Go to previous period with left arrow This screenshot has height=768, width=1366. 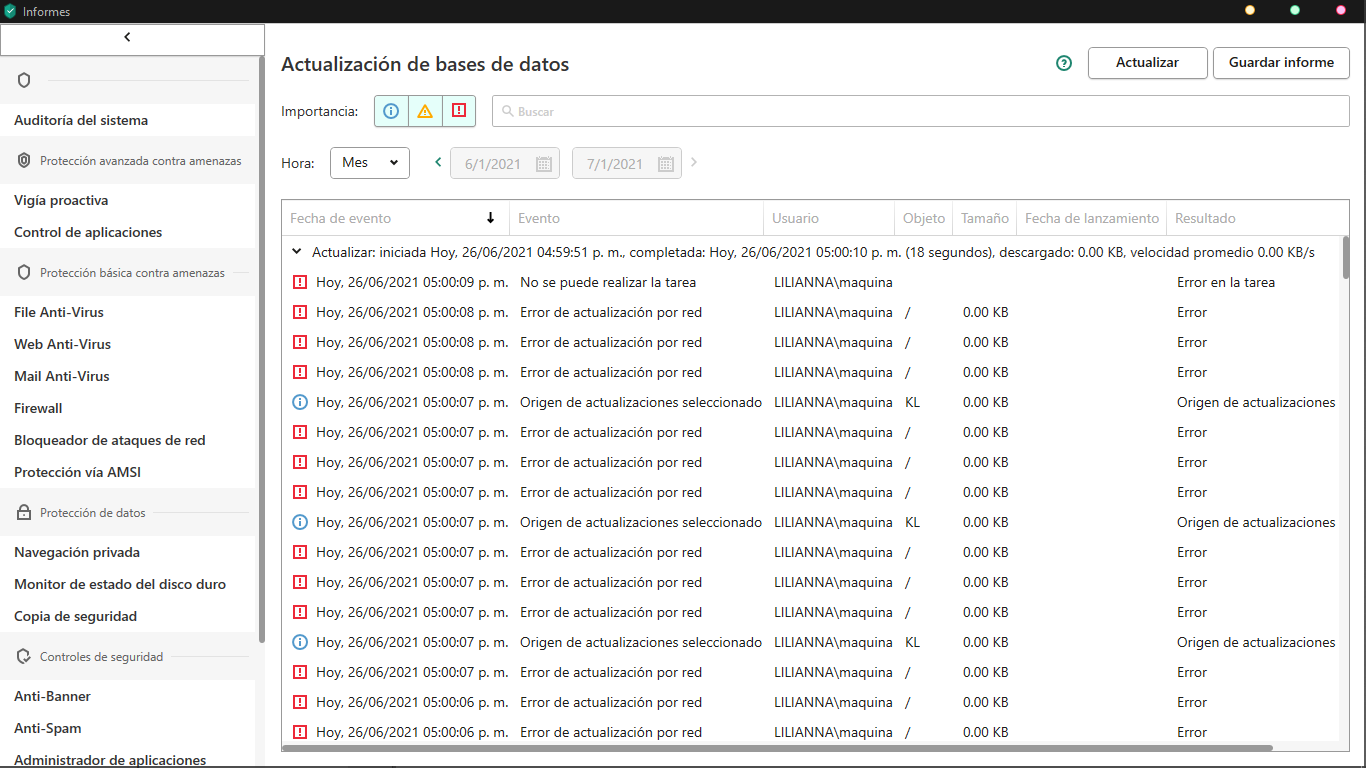click(x=438, y=162)
